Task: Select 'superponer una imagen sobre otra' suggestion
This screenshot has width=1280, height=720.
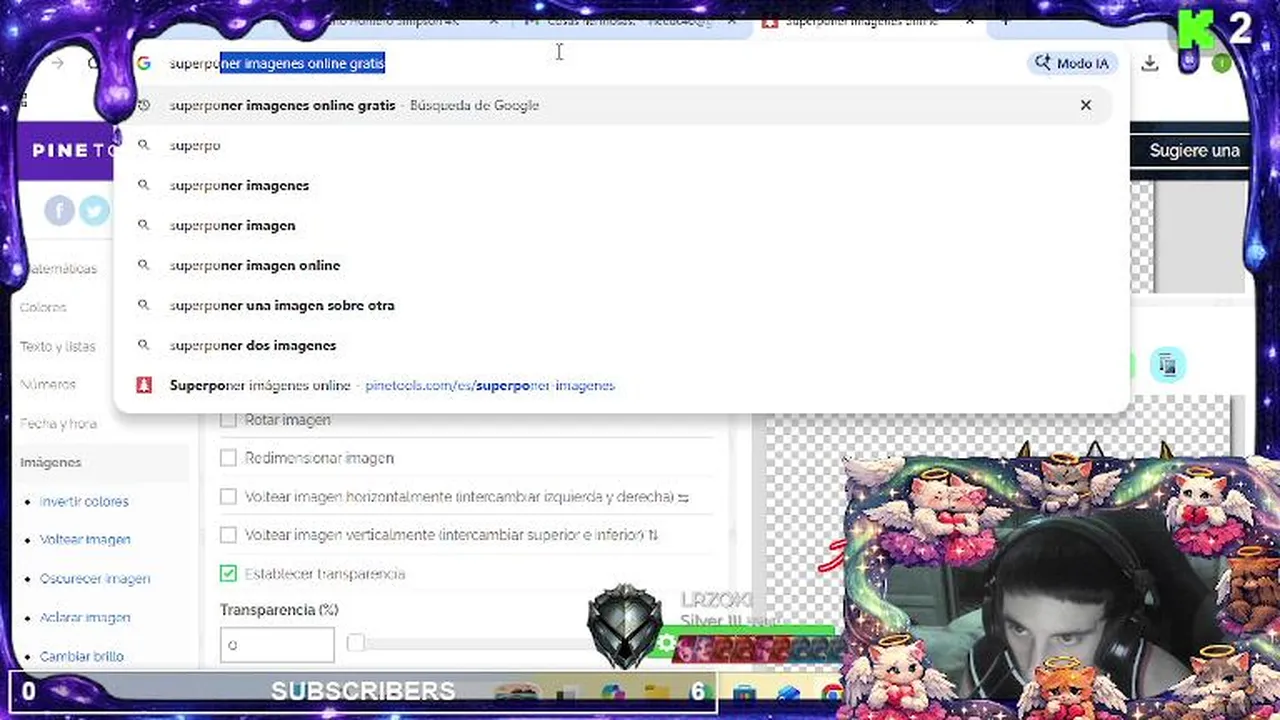Action: (282, 305)
